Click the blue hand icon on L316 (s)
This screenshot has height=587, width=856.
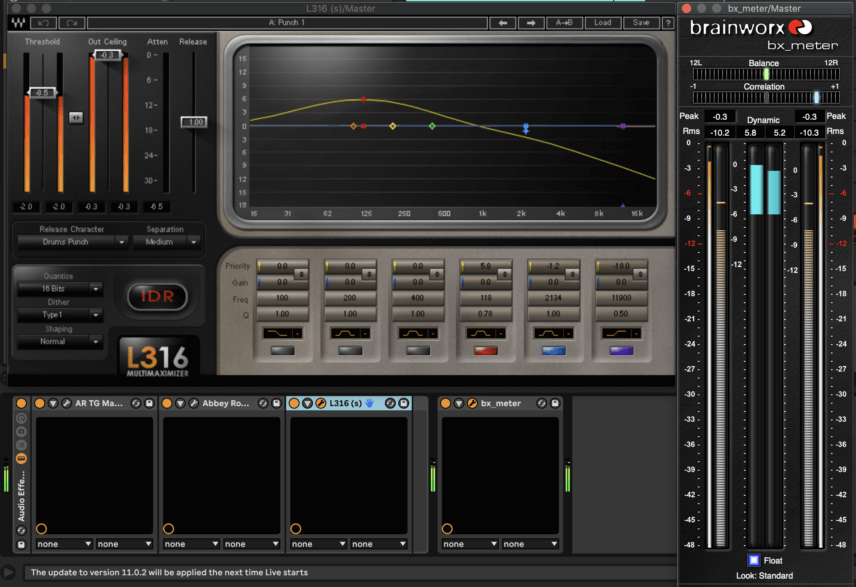(x=370, y=404)
